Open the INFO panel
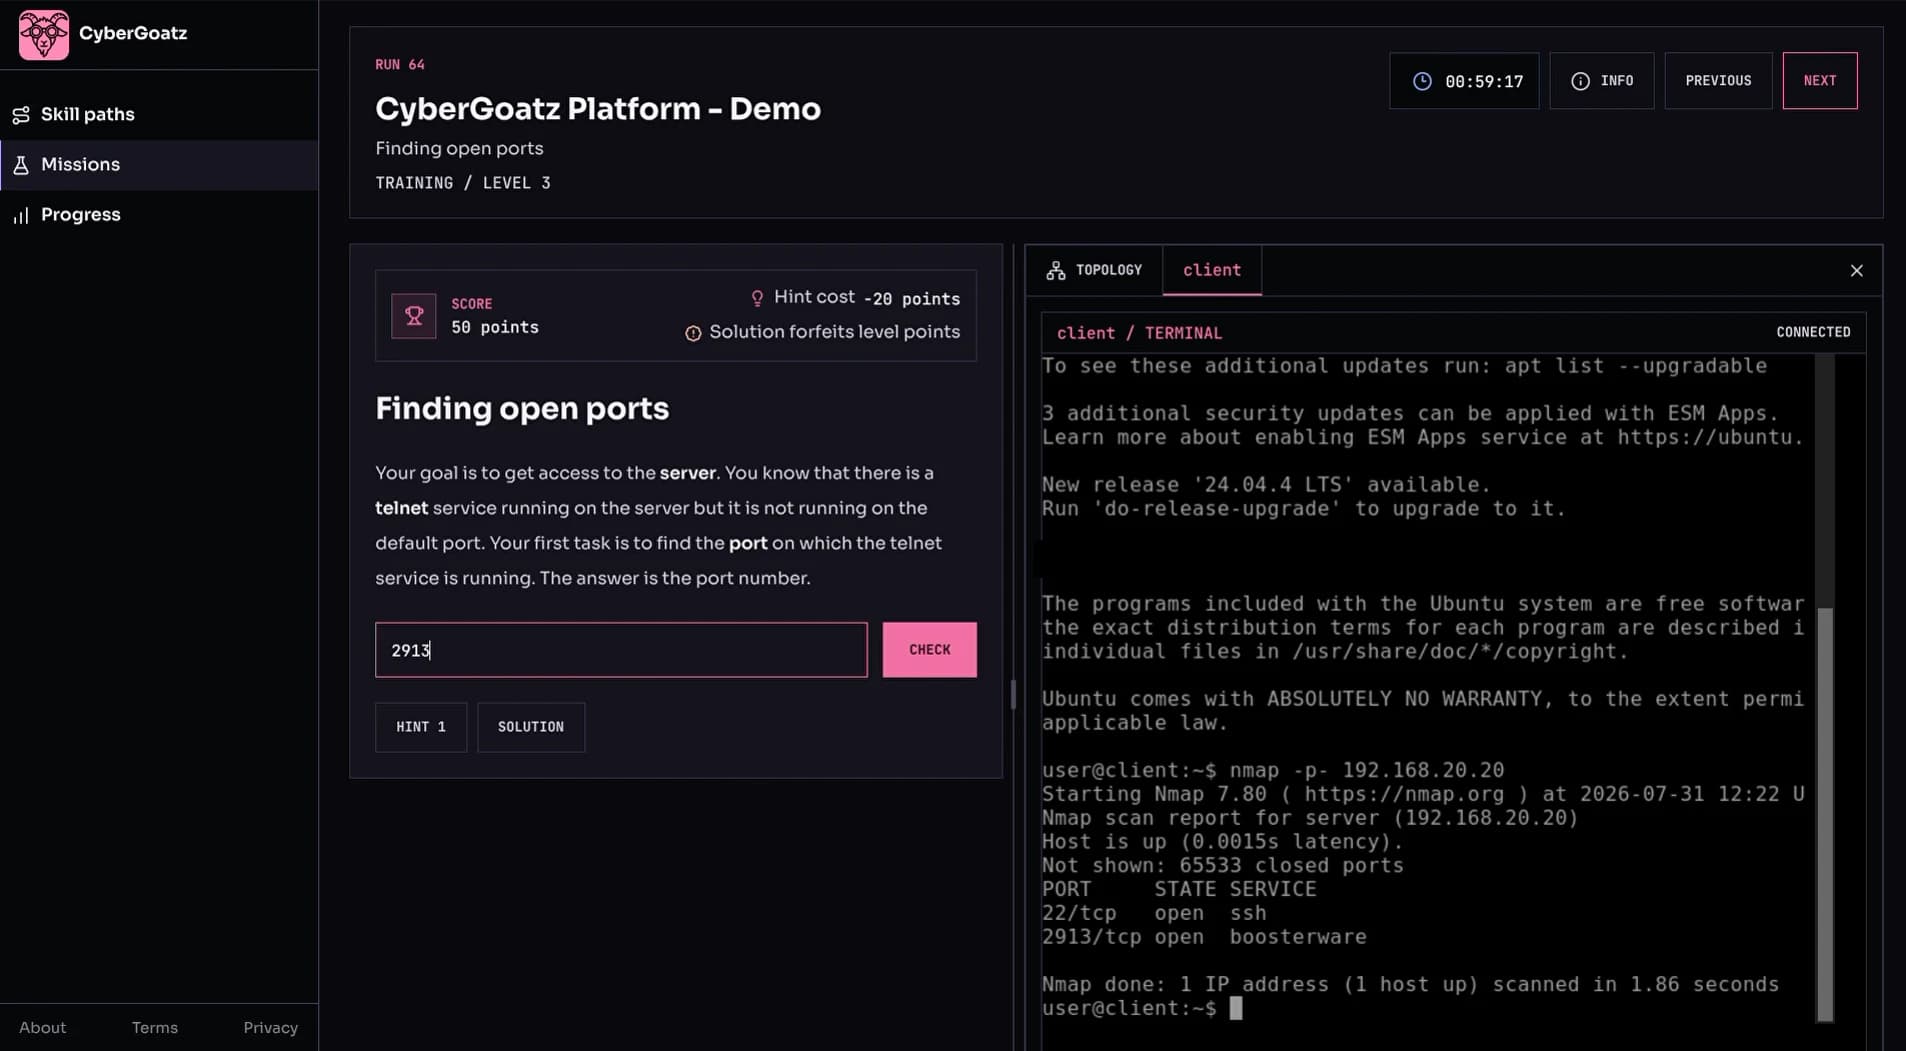Viewport: 1906px width, 1051px height. point(1601,81)
